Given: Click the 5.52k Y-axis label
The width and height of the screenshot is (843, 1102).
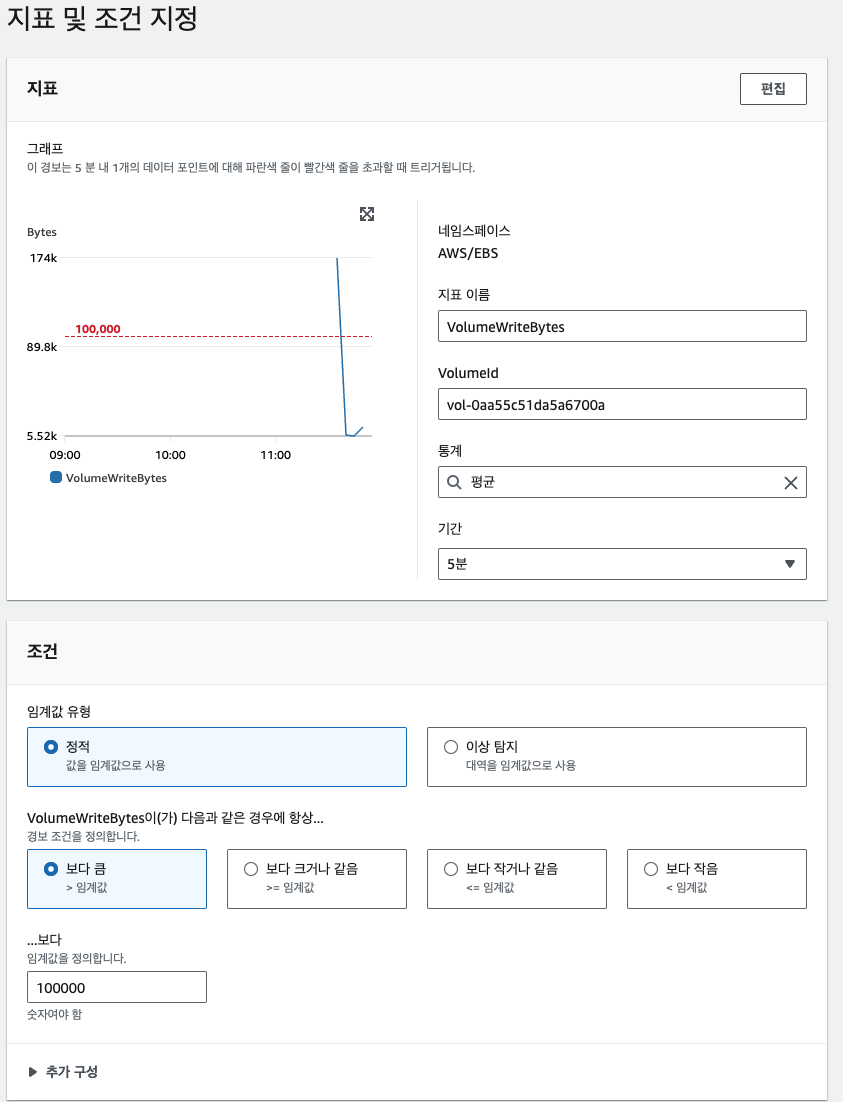Looking at the screenshot, I should pyautogui.click(x=42, y=436).
